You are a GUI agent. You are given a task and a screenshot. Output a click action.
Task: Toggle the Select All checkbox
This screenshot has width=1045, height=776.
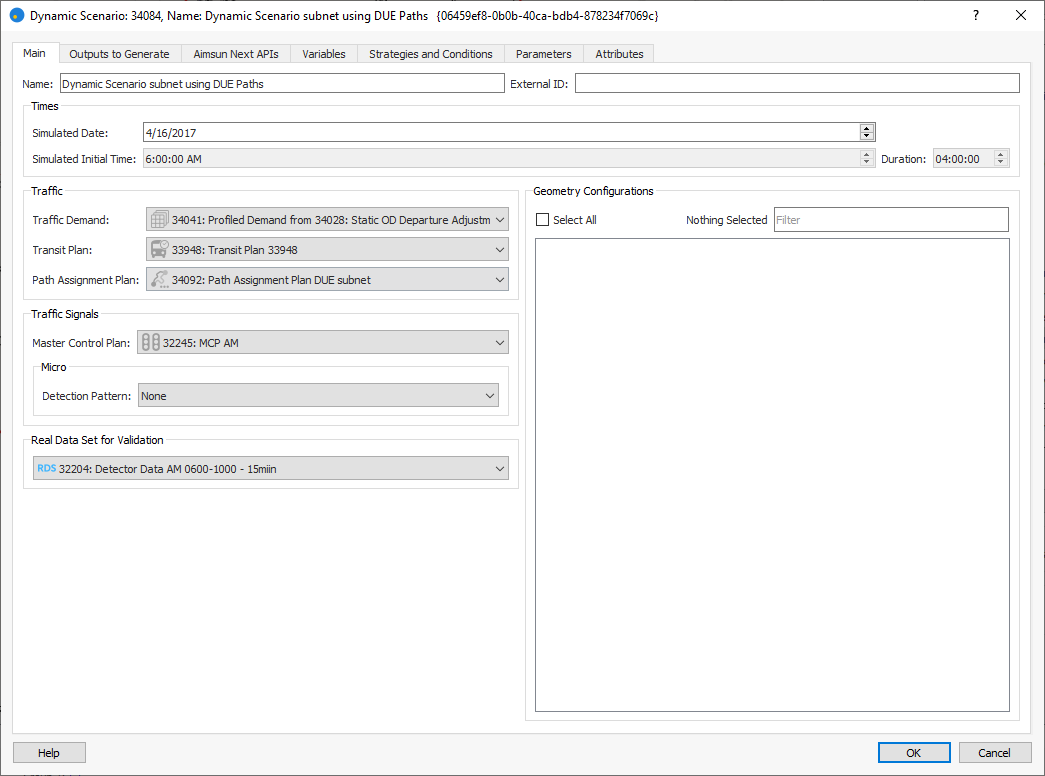[x=543, y=220]
